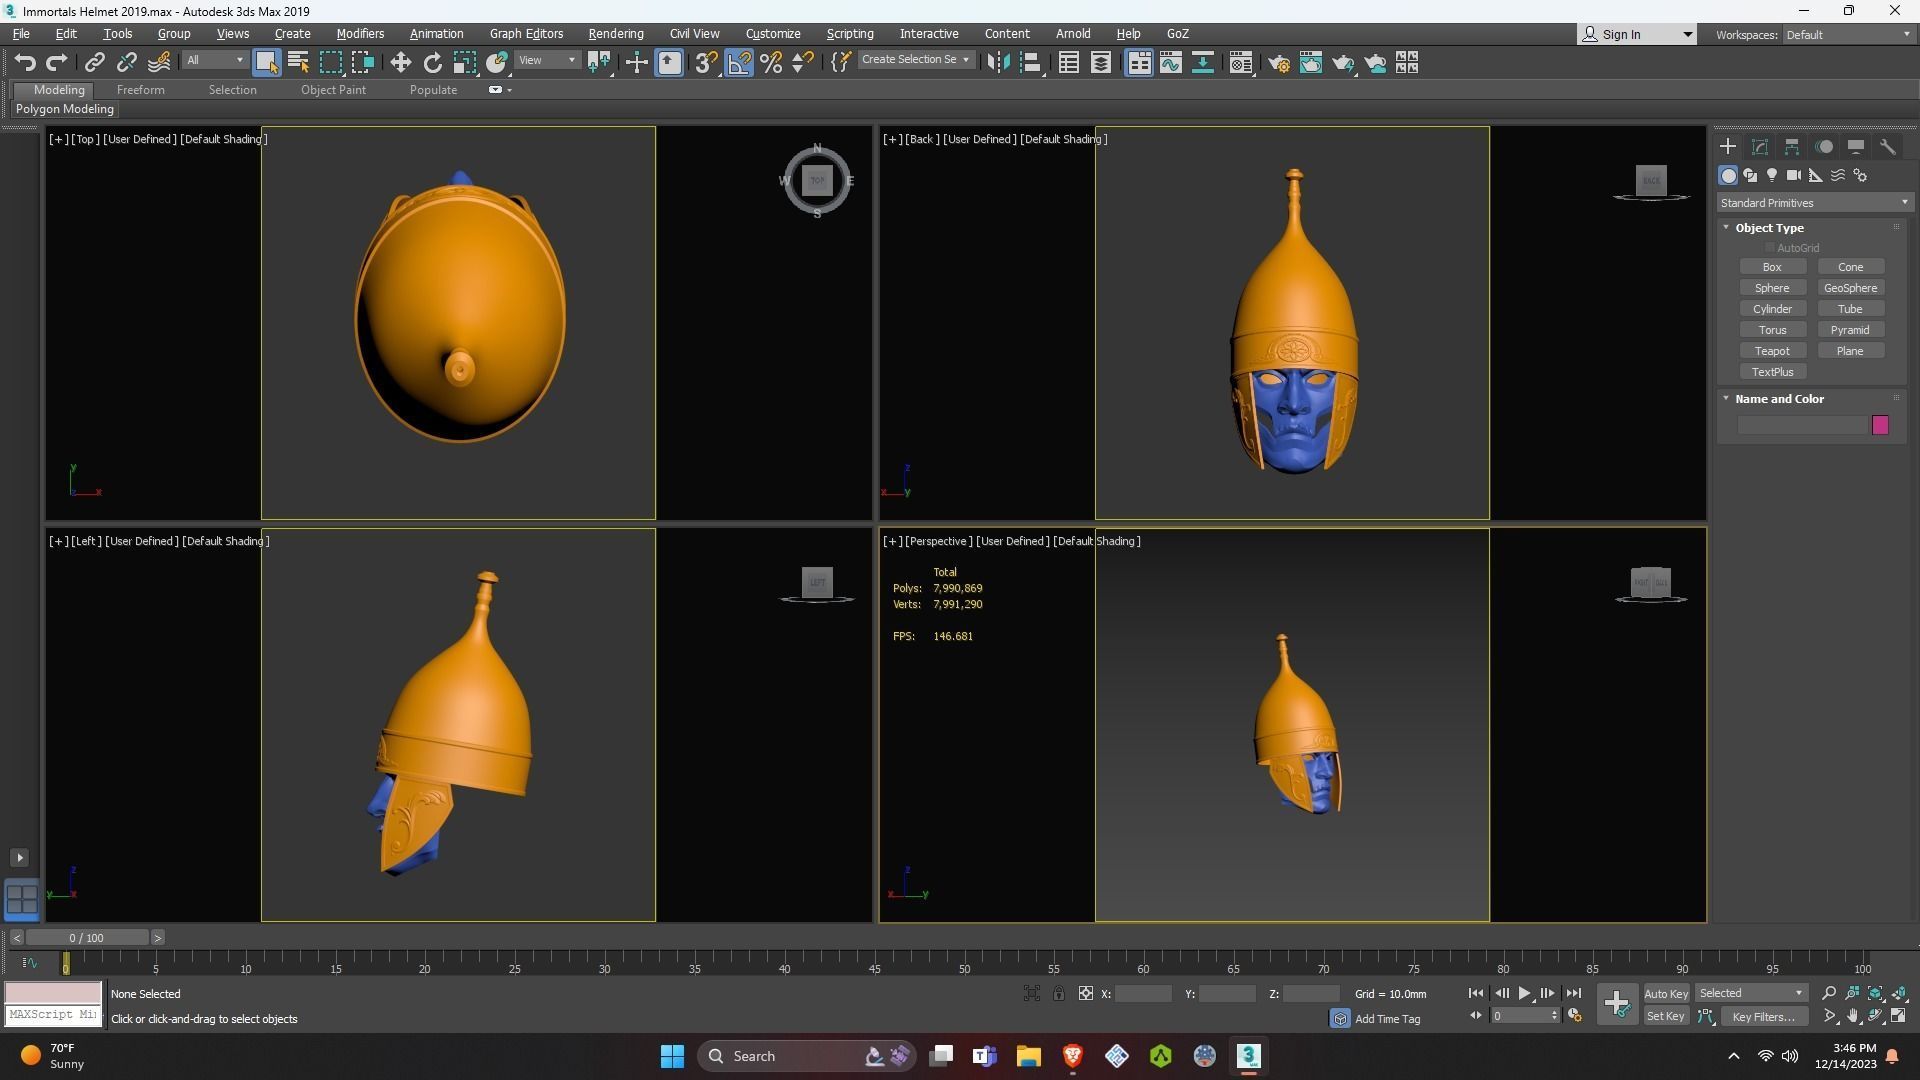Open the Material Editor teapot-sphere icon
This screenshot has width=1920, height=1080.
pos(1241,63)
